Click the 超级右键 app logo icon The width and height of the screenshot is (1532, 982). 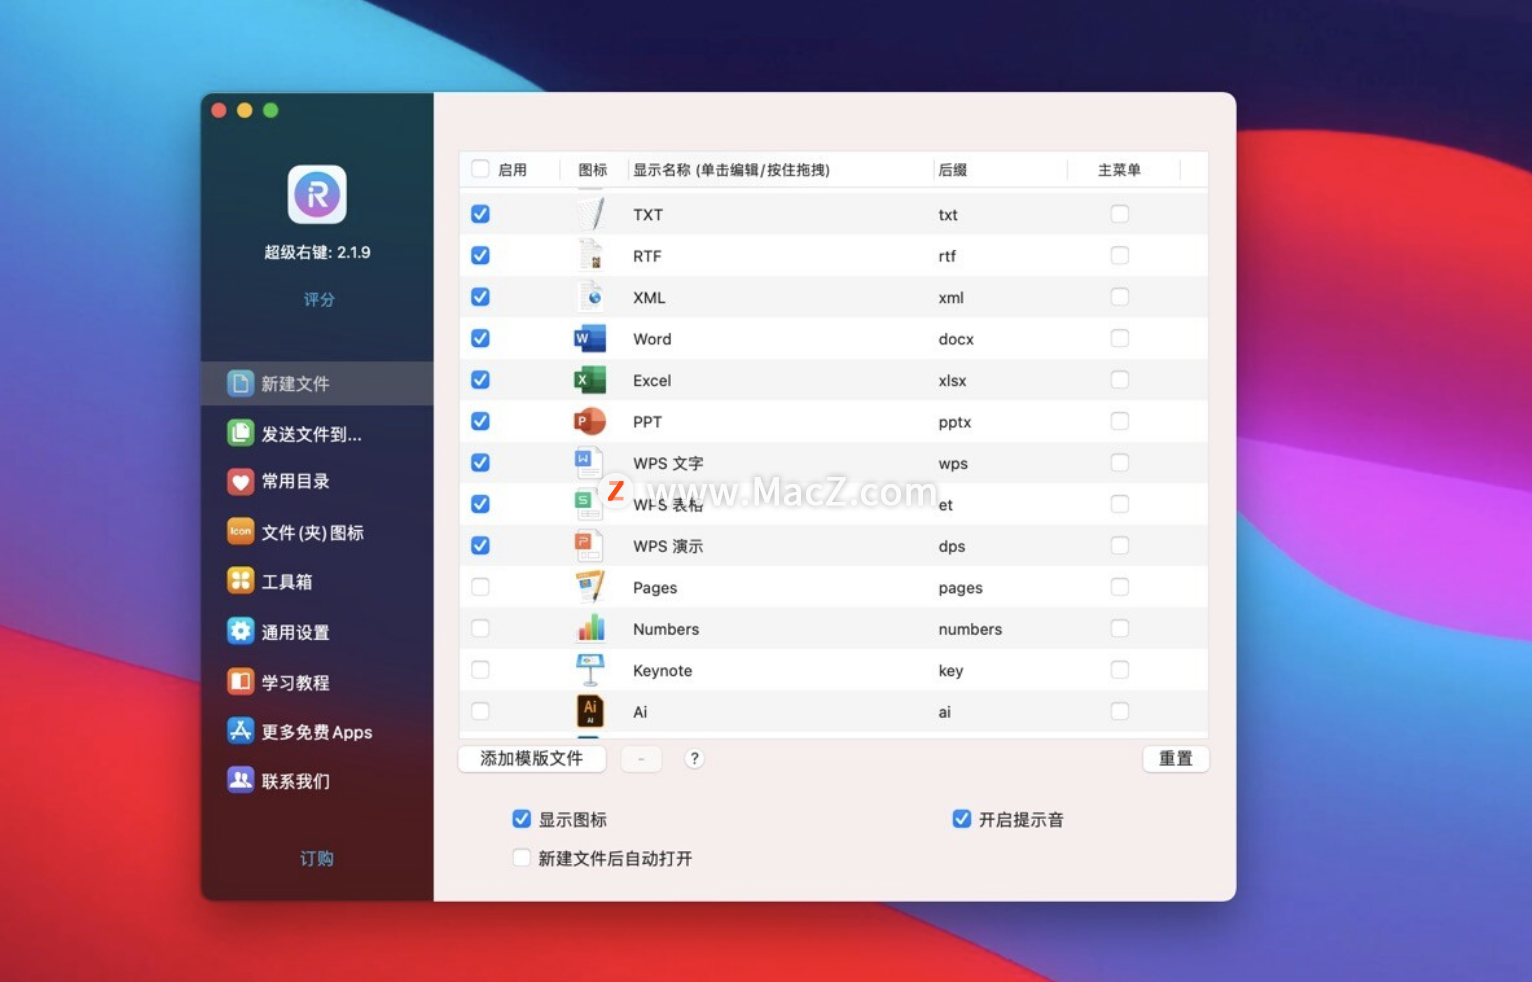317,194
